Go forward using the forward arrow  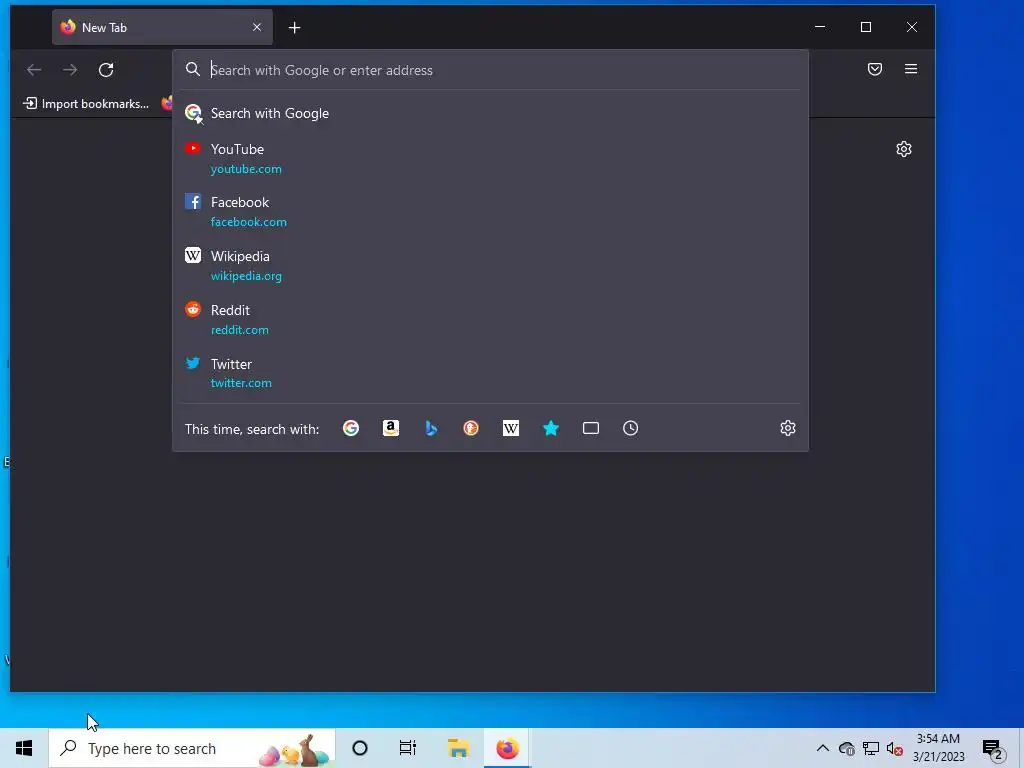[70, 70]
